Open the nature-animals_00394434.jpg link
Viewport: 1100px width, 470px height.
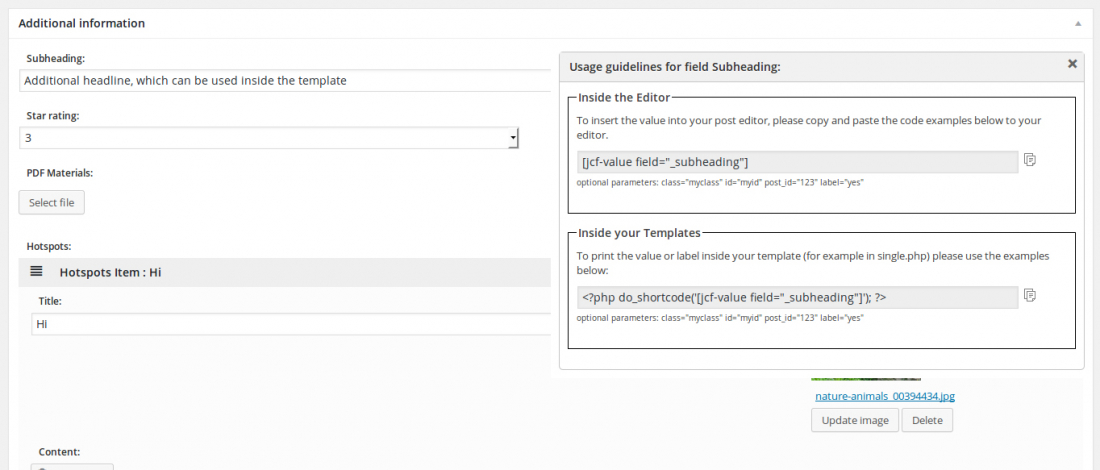(885, 396)
